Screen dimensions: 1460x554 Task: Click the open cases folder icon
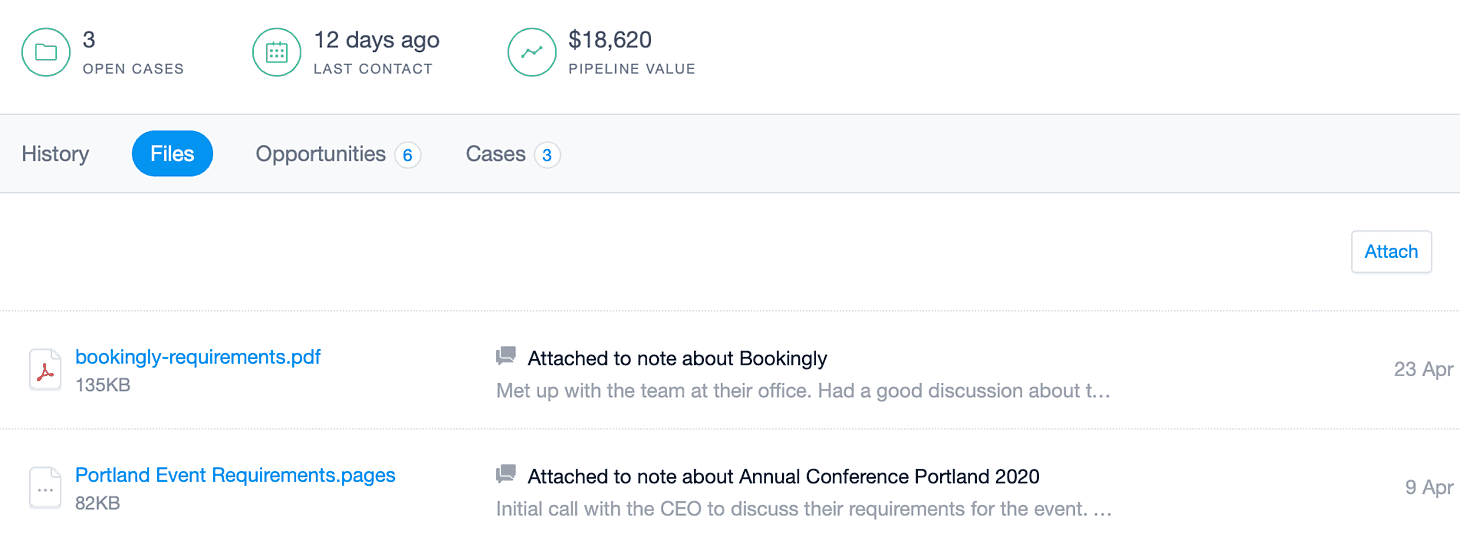pos(46,52)
